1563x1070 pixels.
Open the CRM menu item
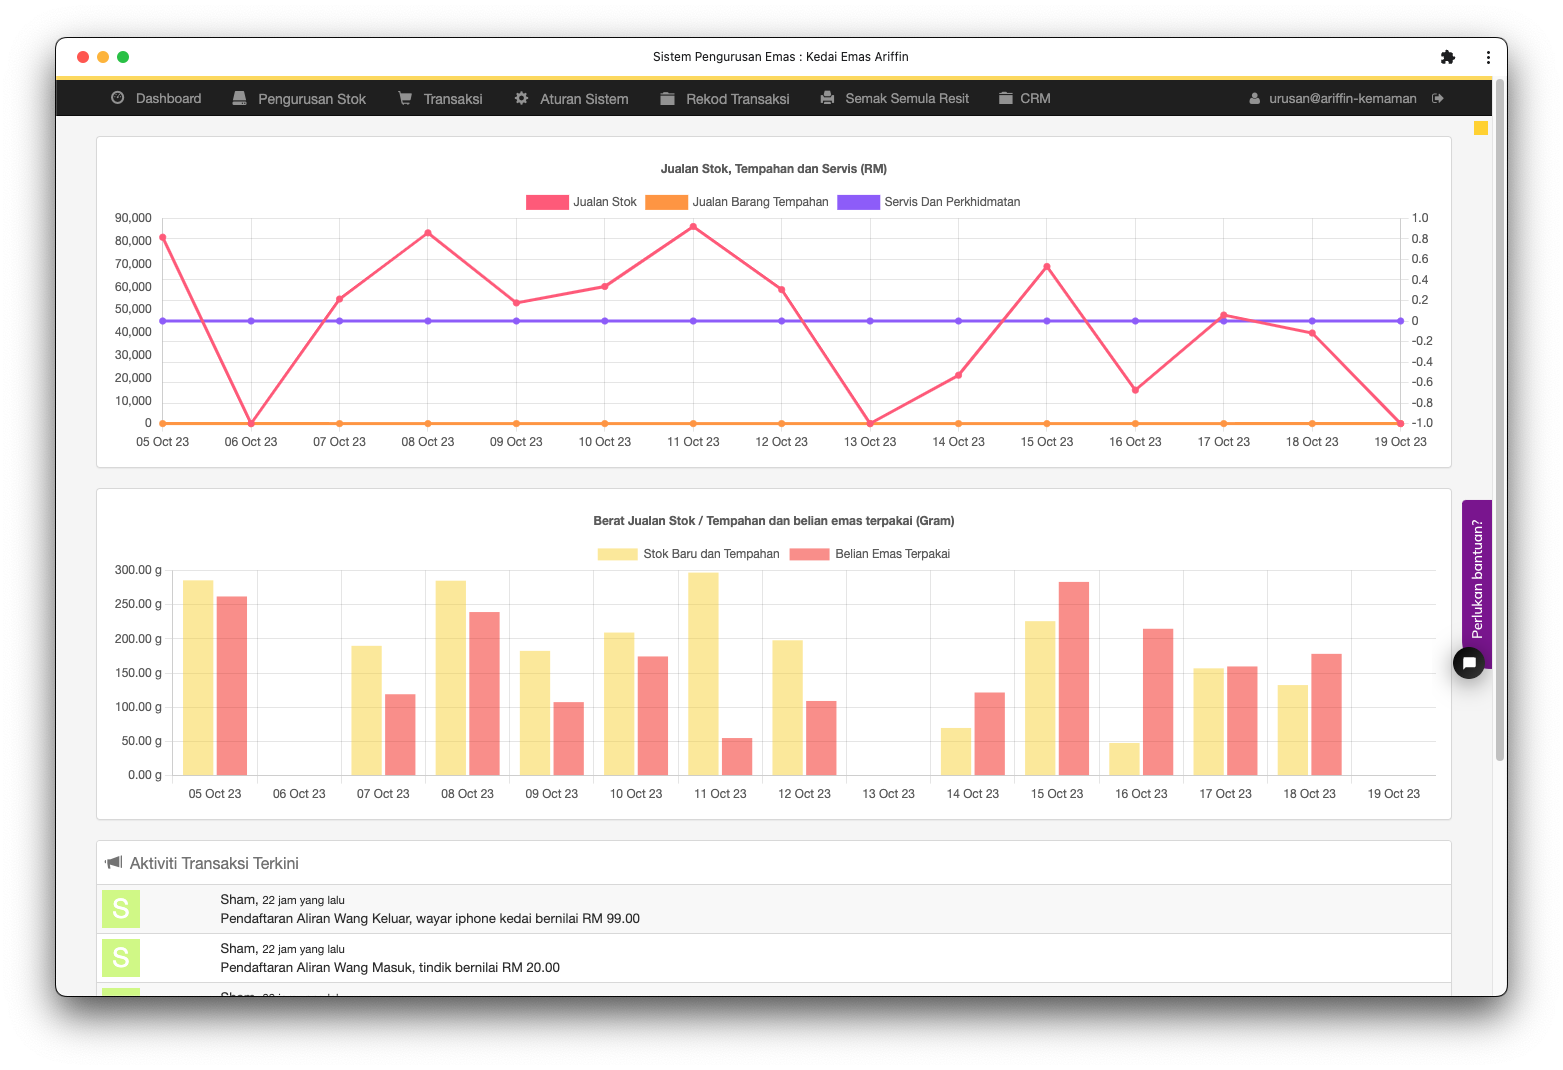pyautogui.click(x=1025, y=98)
